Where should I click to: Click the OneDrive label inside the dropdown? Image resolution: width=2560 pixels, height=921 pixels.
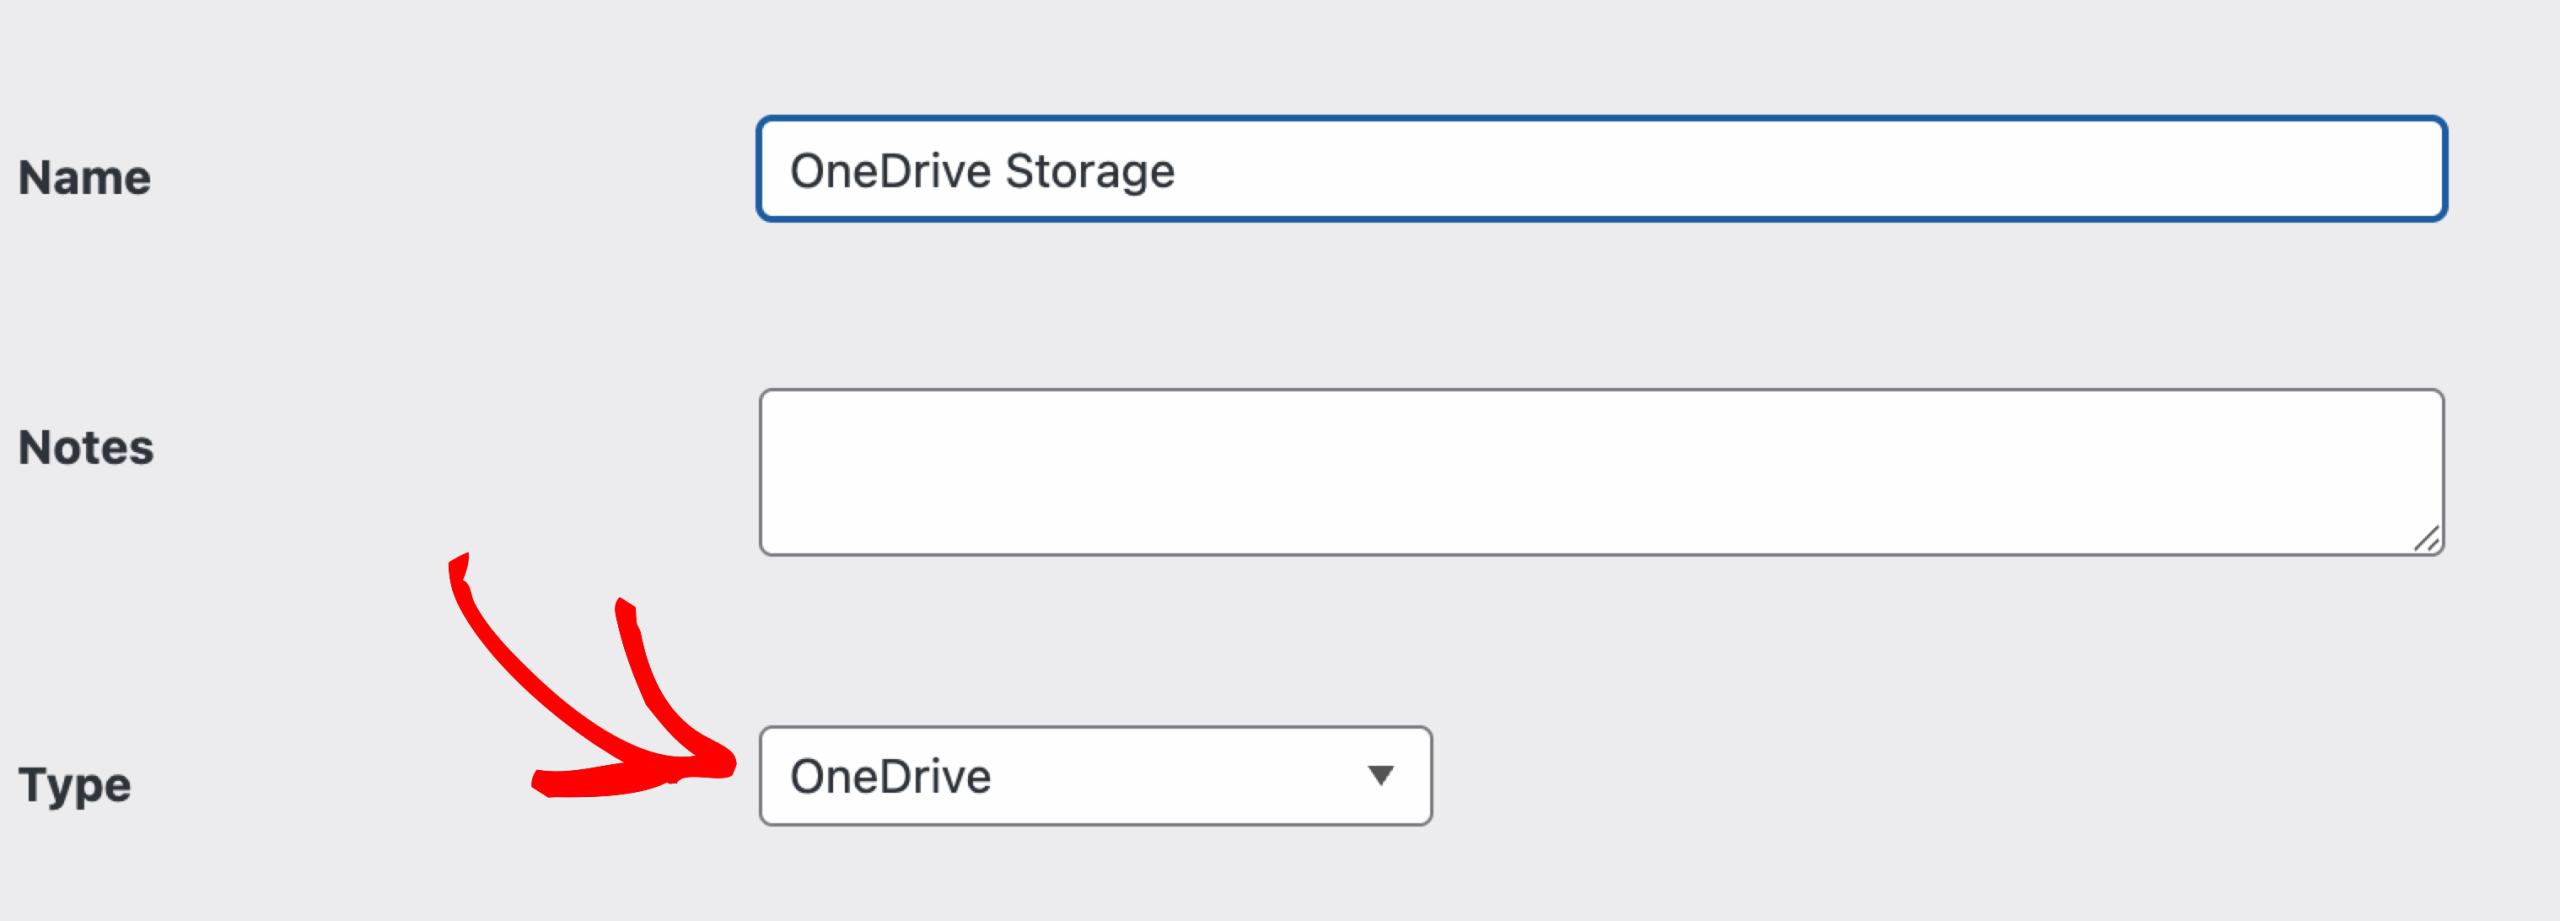pyautogui.click(x=890, y=775)
